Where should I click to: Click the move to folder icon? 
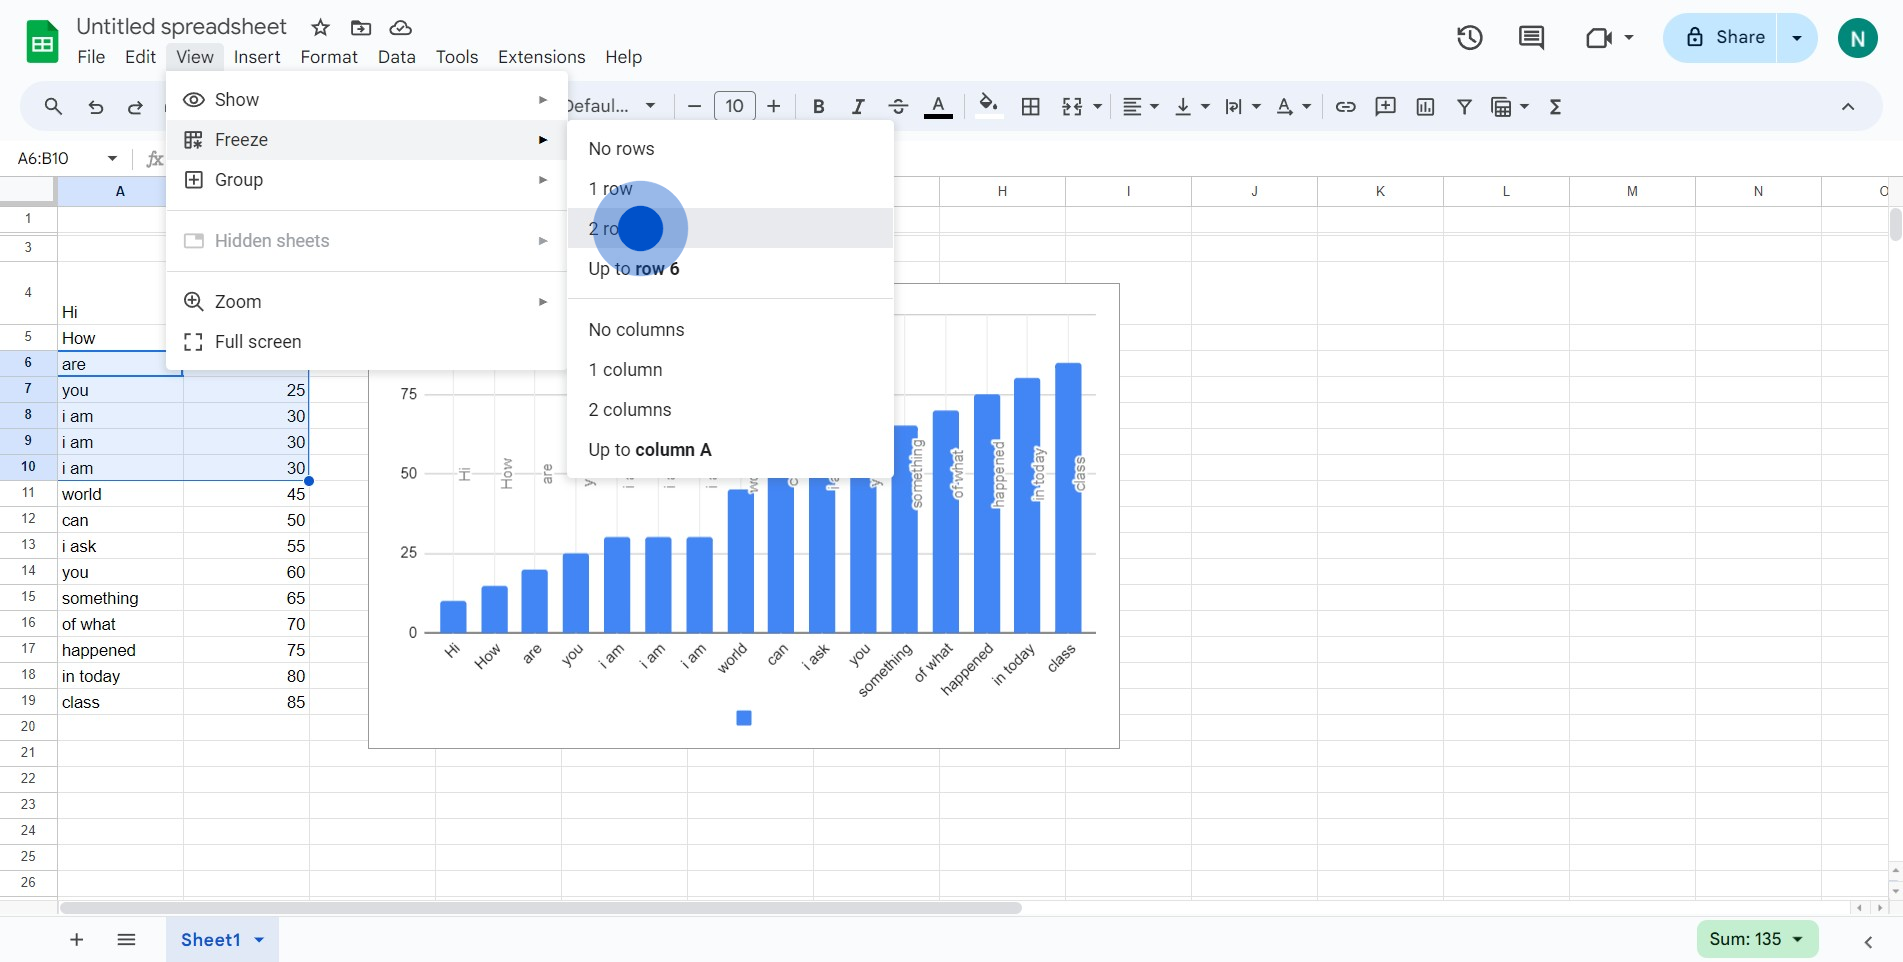pos(361,28)
